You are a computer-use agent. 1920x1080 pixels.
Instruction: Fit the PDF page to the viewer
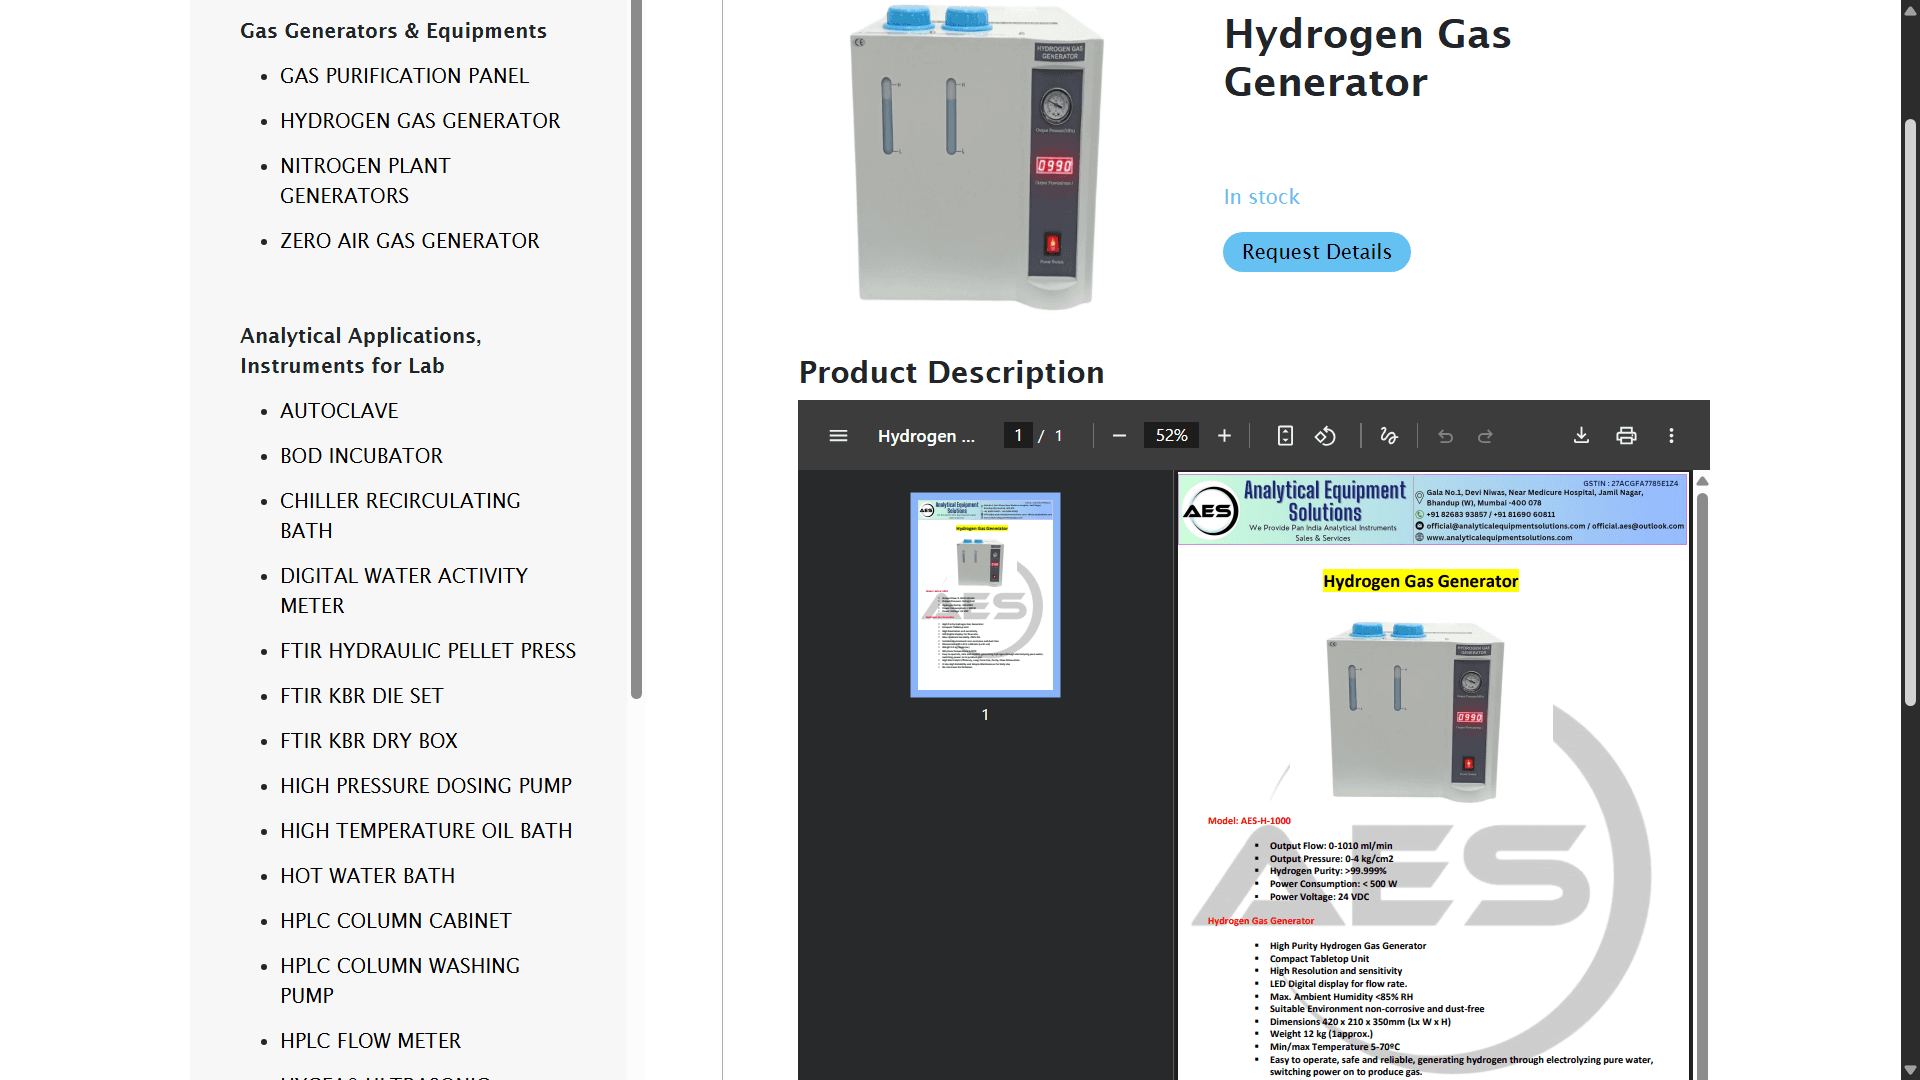pyautogui.click(x=1285, y=435)
